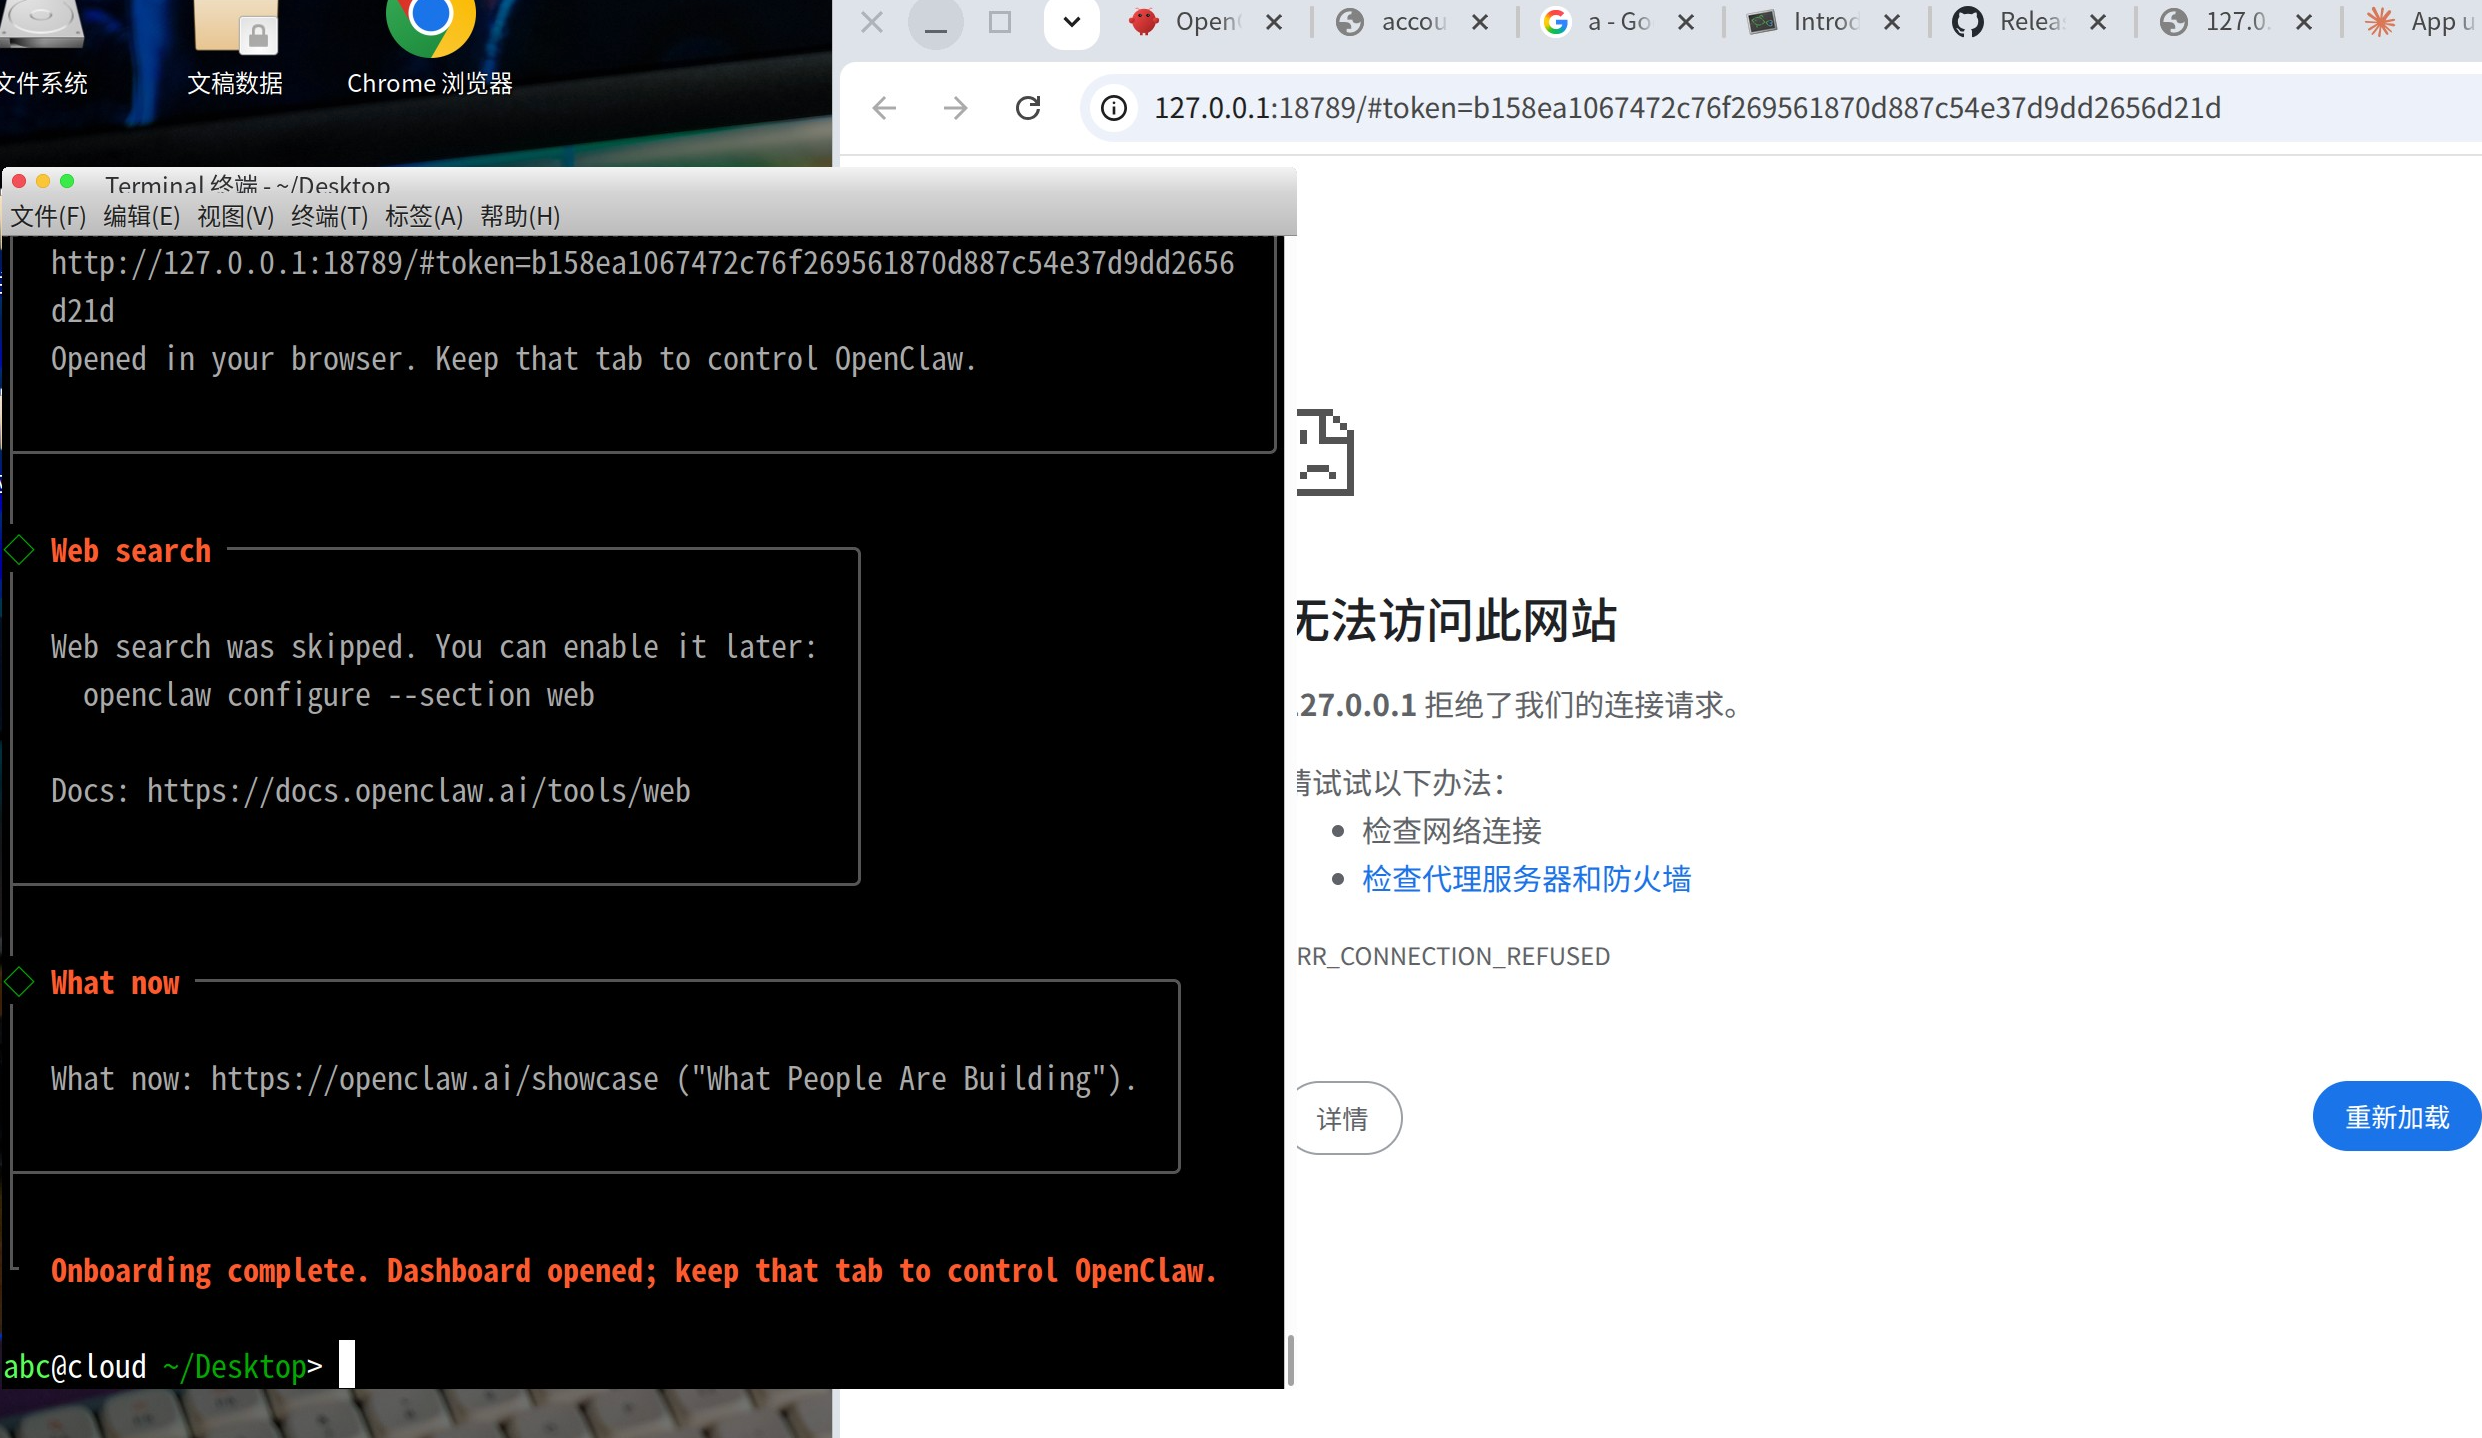Image resolution: width=2482 pixels, height=1438 pixels.
Task: Open the 文件(F) menu in Terminal
Action: coord(48,216)
